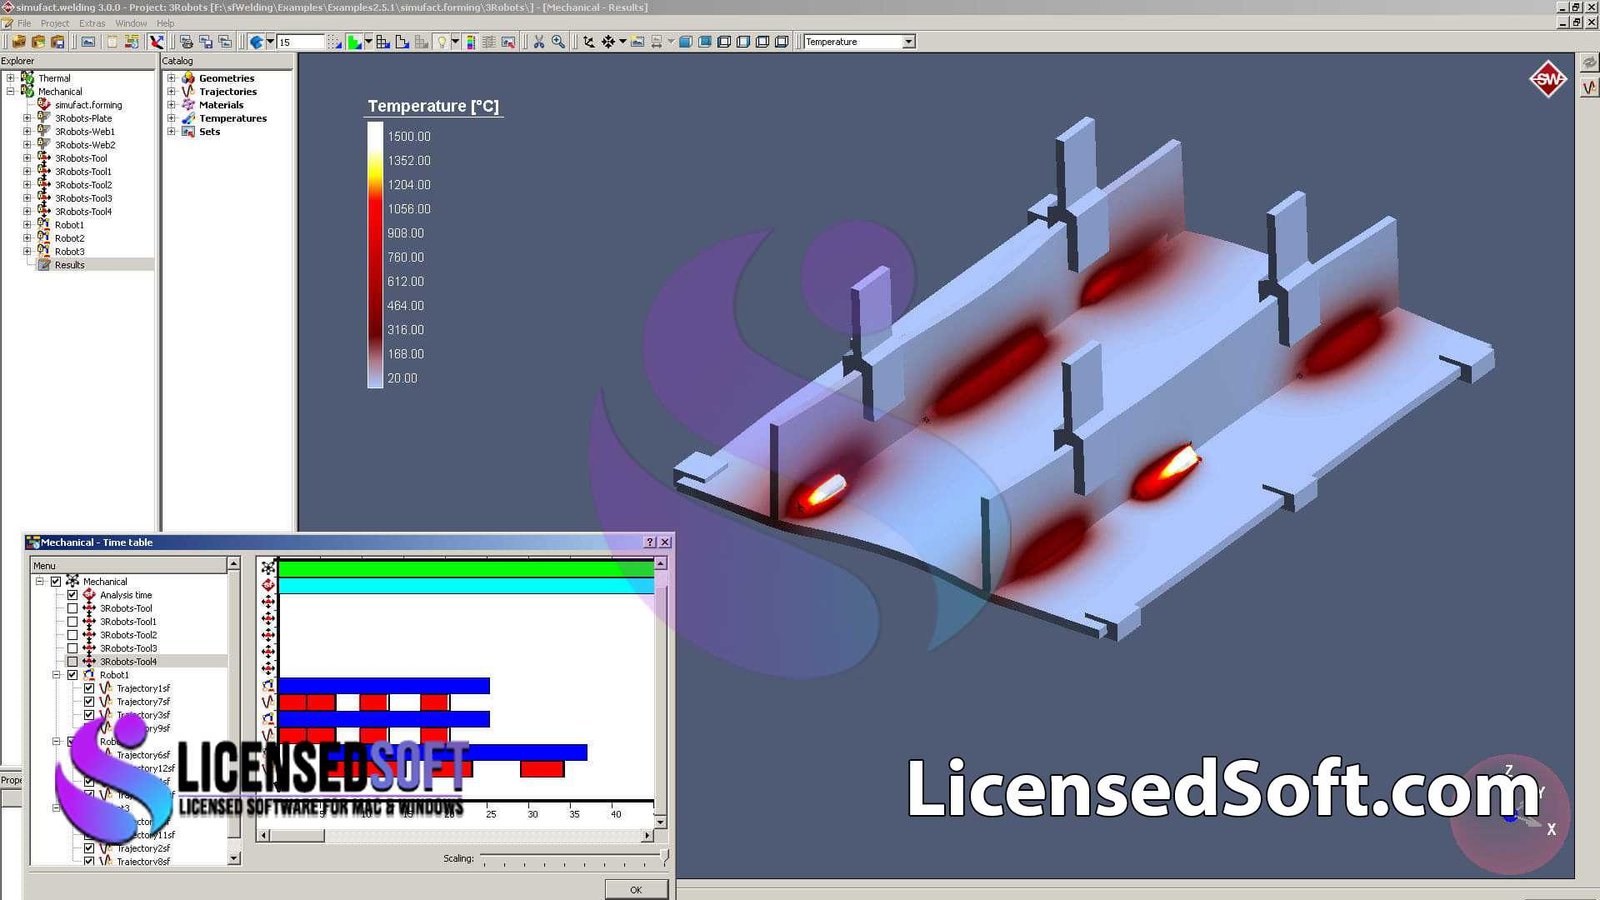Click the four-arrow move view icon
The image size is (1600, 900).
pos(608,42)
